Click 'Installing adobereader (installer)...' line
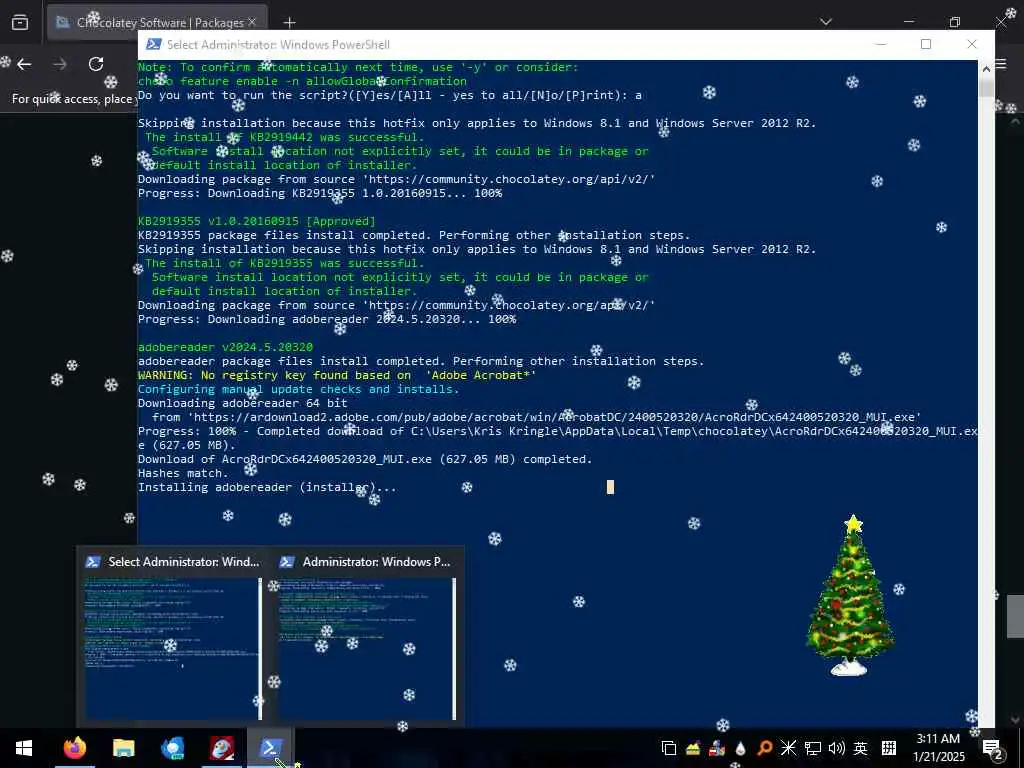Screen dimensions: 1024x768 click(266, 487)
